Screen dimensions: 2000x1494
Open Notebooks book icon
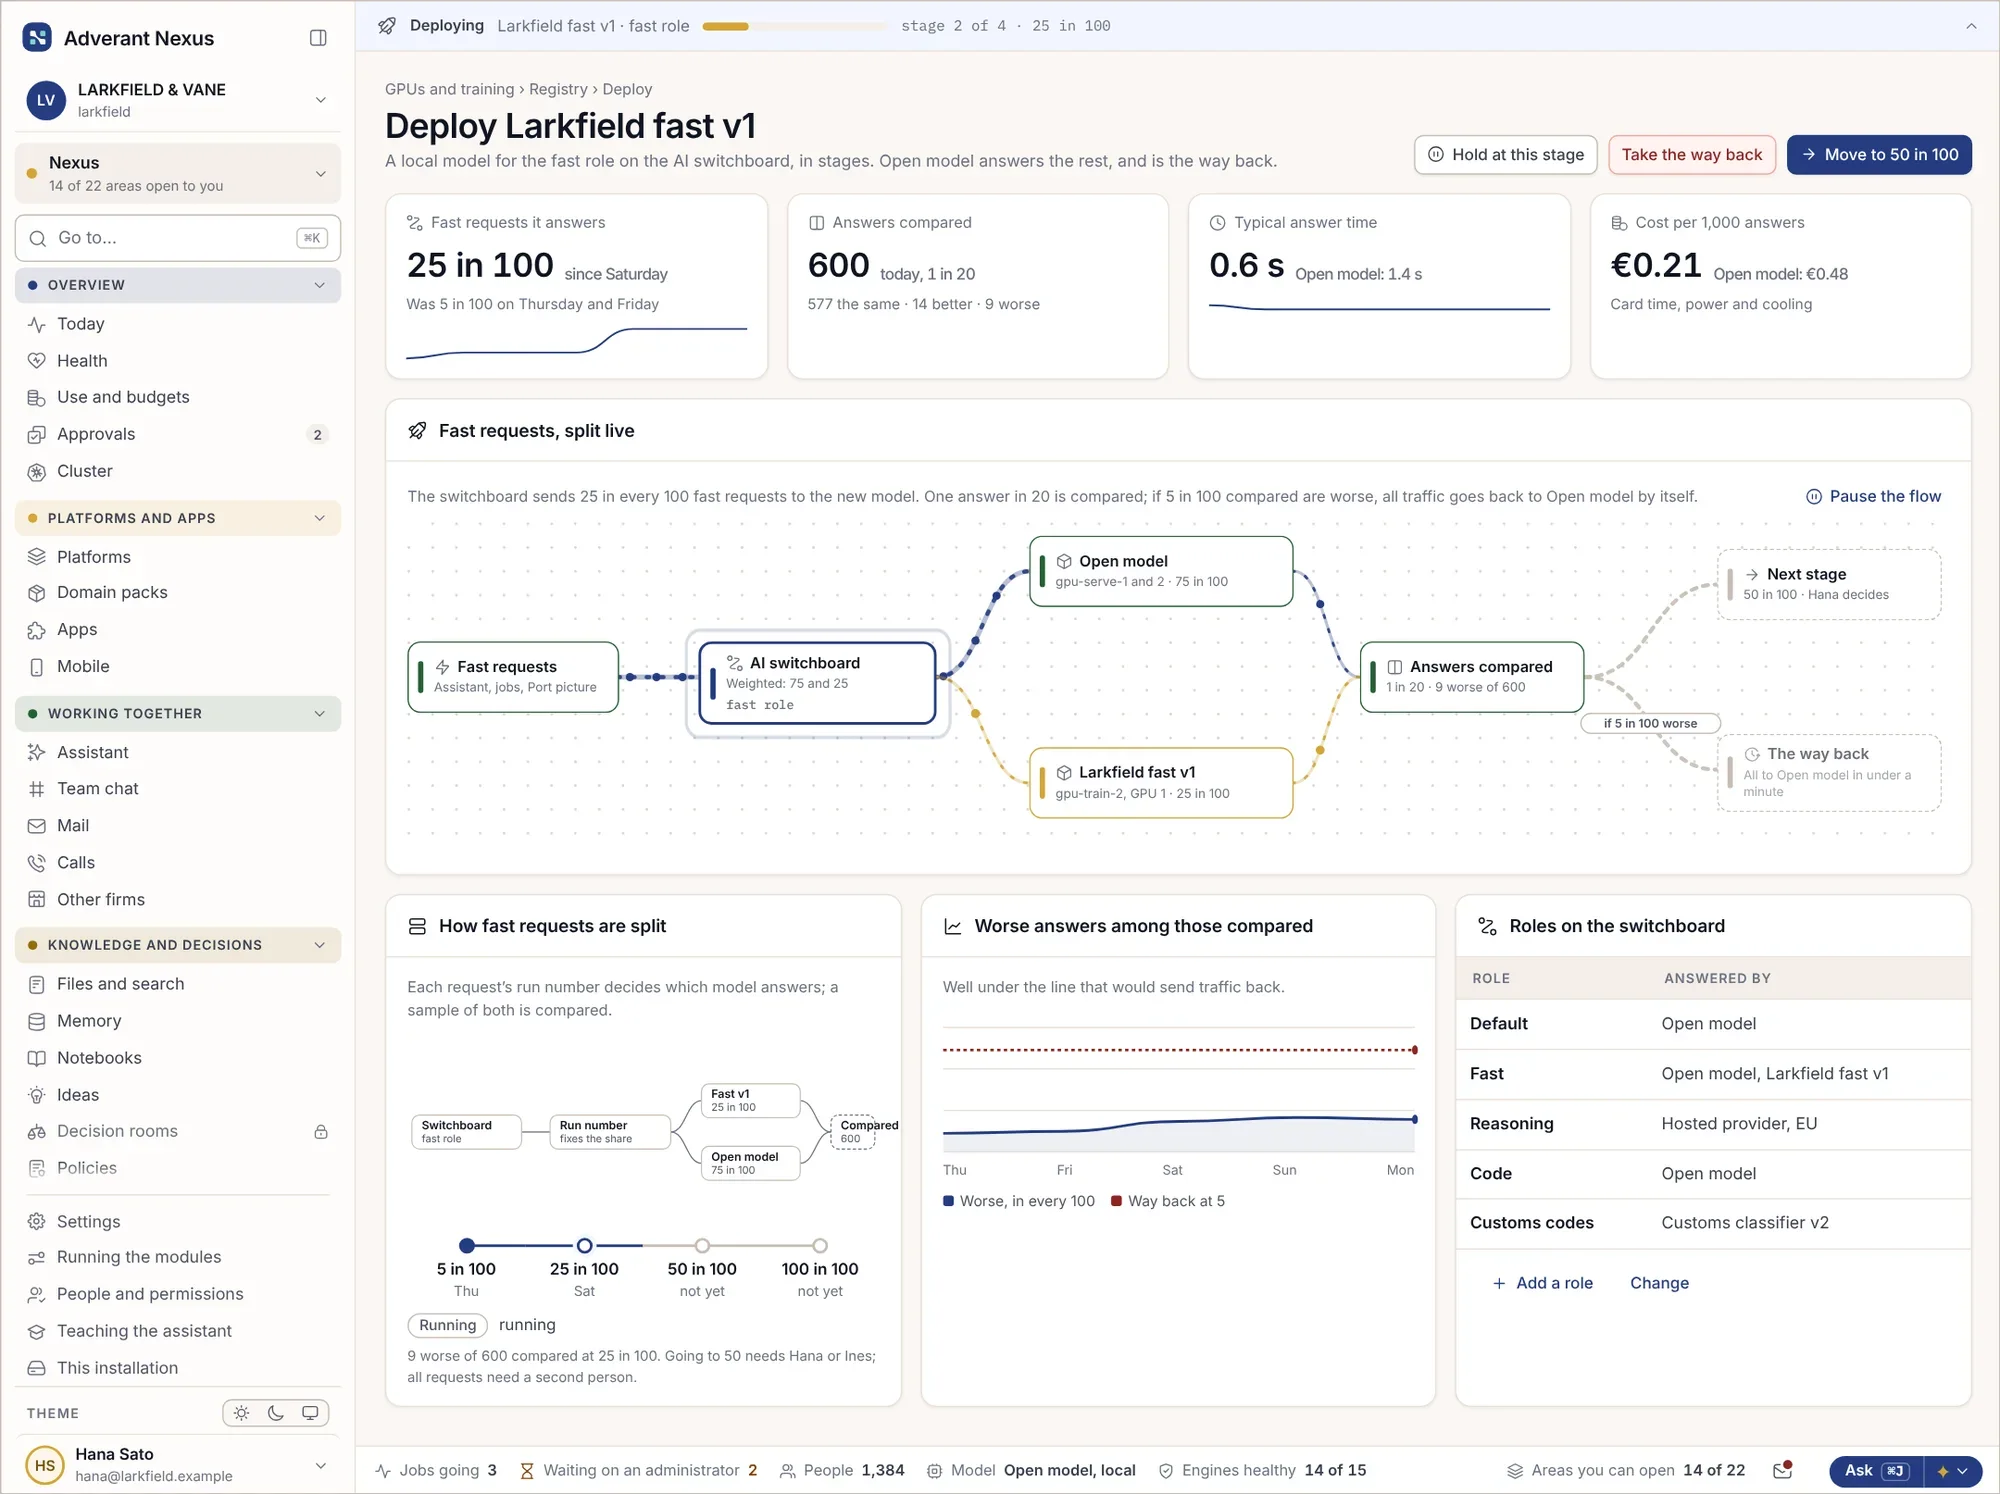pos(37,1058)
